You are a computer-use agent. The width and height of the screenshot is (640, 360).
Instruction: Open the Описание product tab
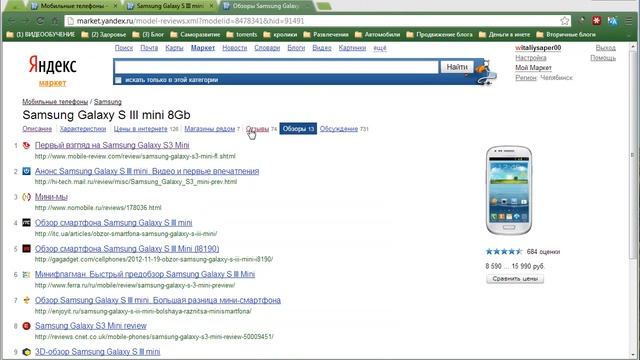coord(37,129)
